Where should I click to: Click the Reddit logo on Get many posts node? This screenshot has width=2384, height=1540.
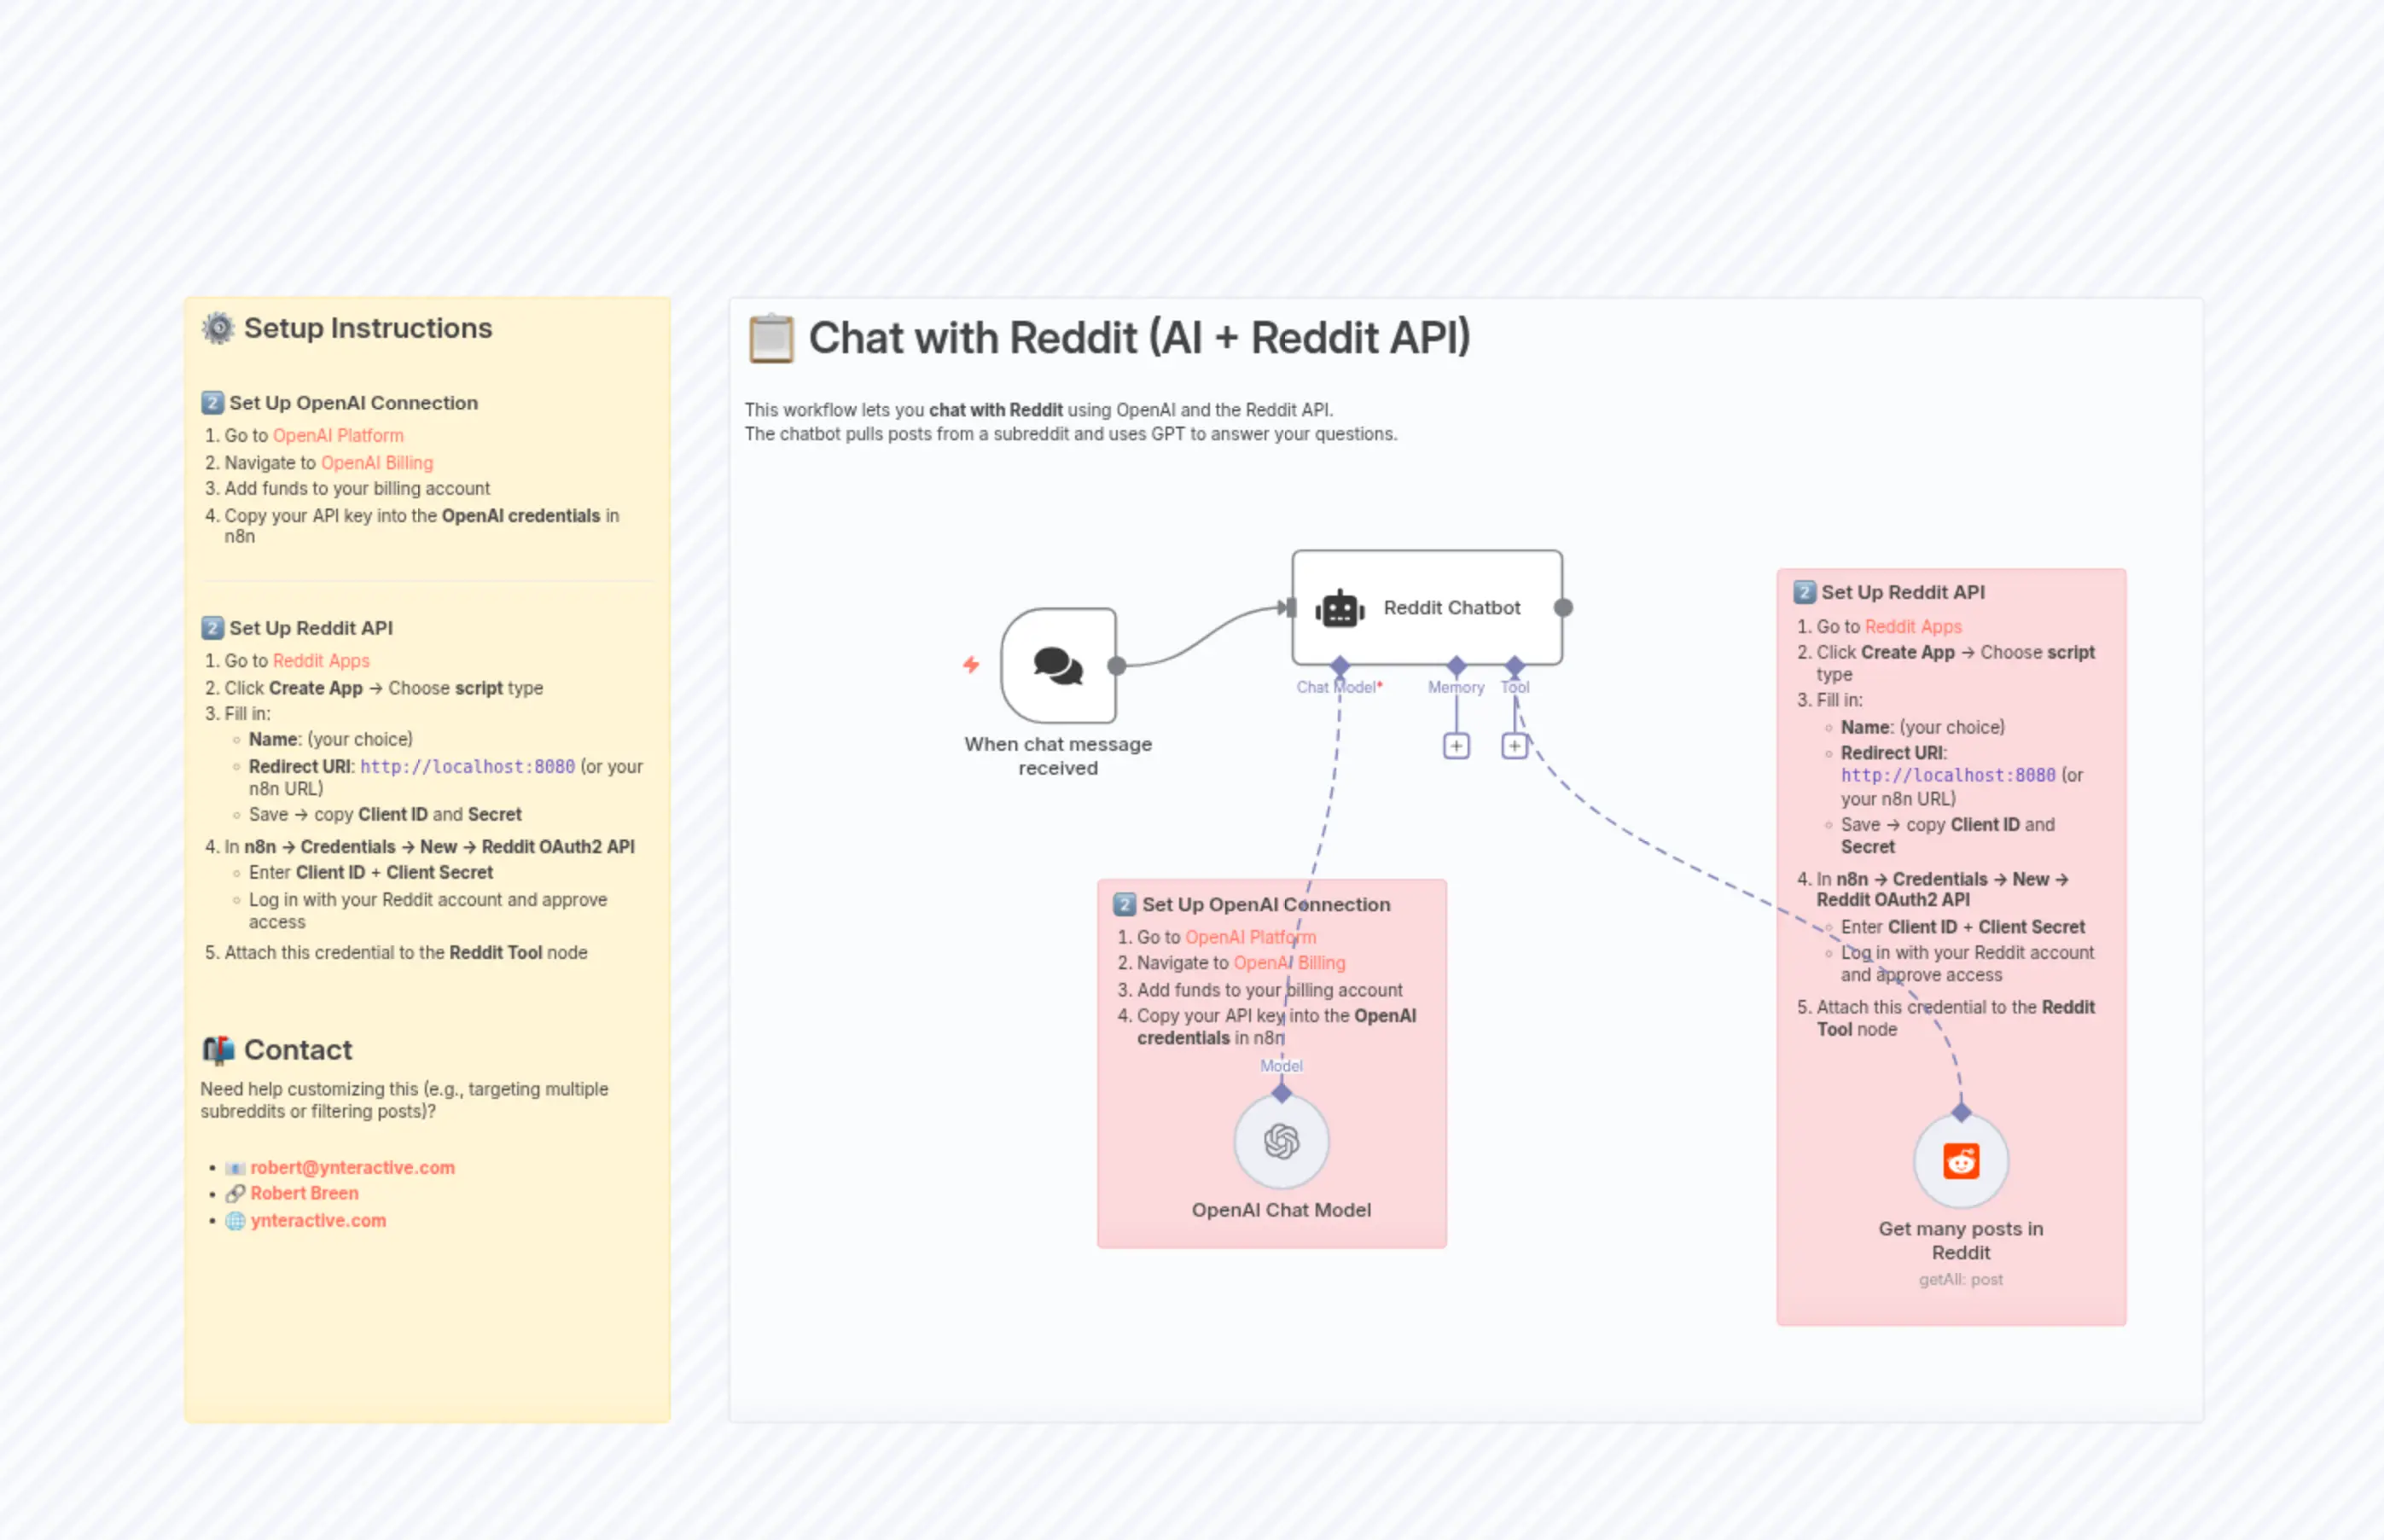coord(1960,1160)
